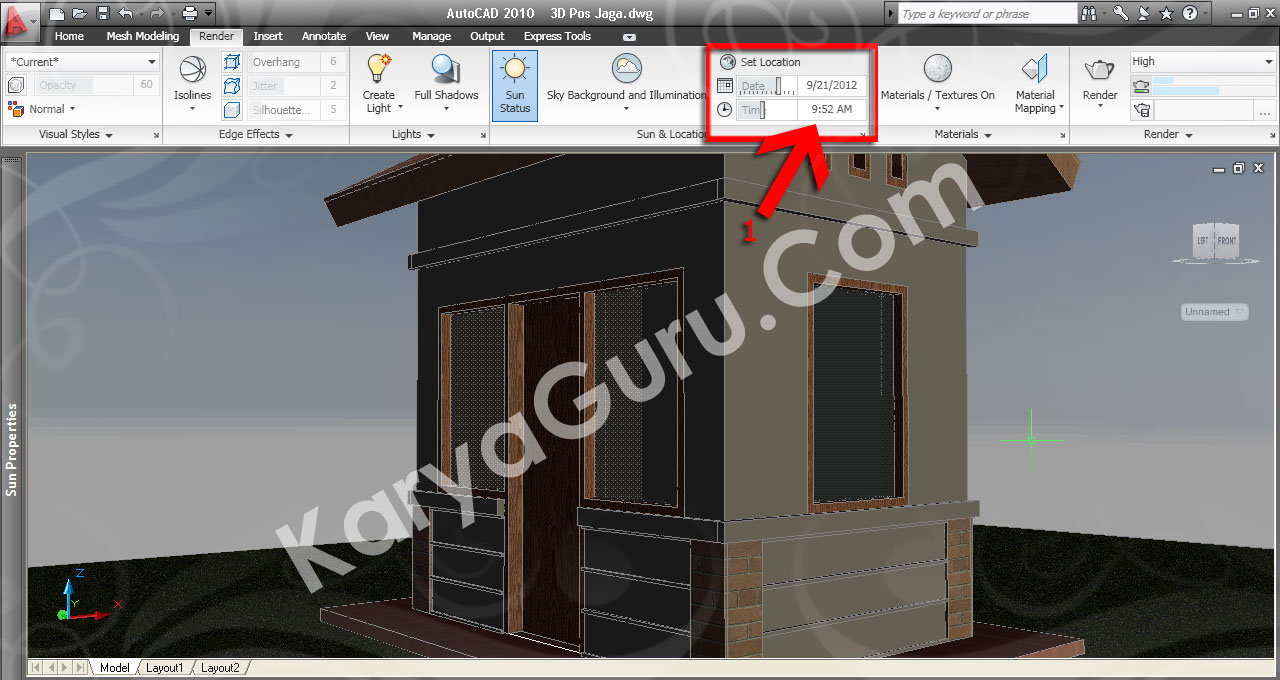Click the Material Mapping icon
Viewport: 1280px width, 680px height.
(x=1035, y=69)
